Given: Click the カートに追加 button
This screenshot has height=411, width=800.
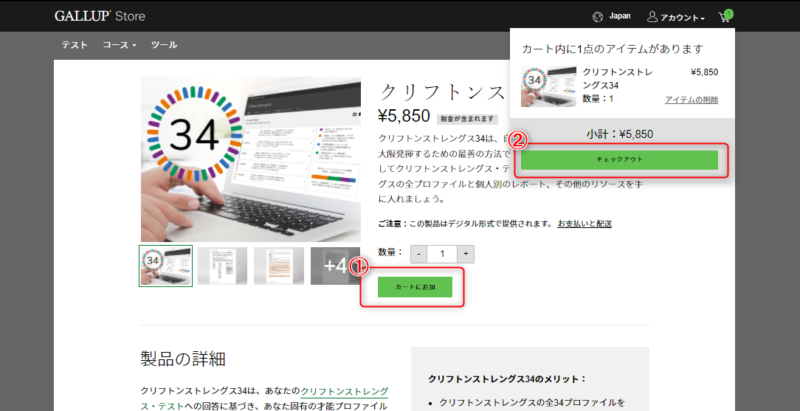Looking at the screenshot, I should click(x=415, y=287).
